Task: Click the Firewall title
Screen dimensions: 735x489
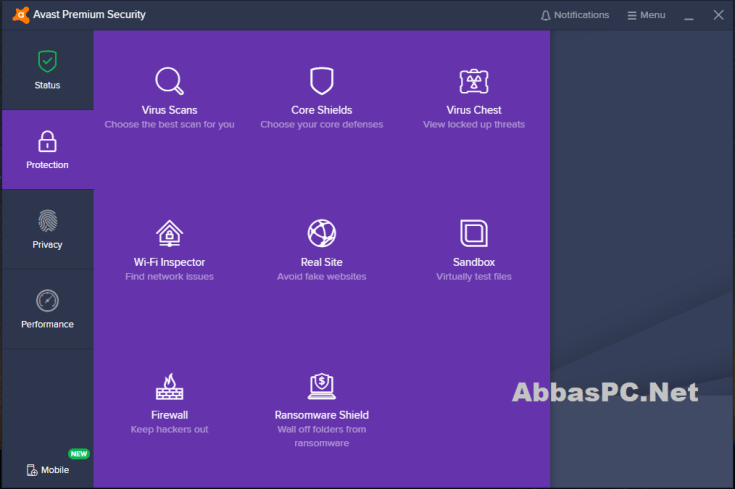Action: point(169,415)
